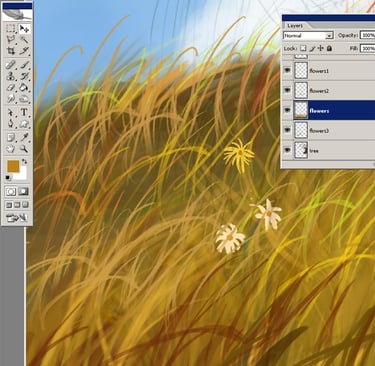Reset default black and white colors
This screenshot has width=375, height=366.
tap(8, 178)
